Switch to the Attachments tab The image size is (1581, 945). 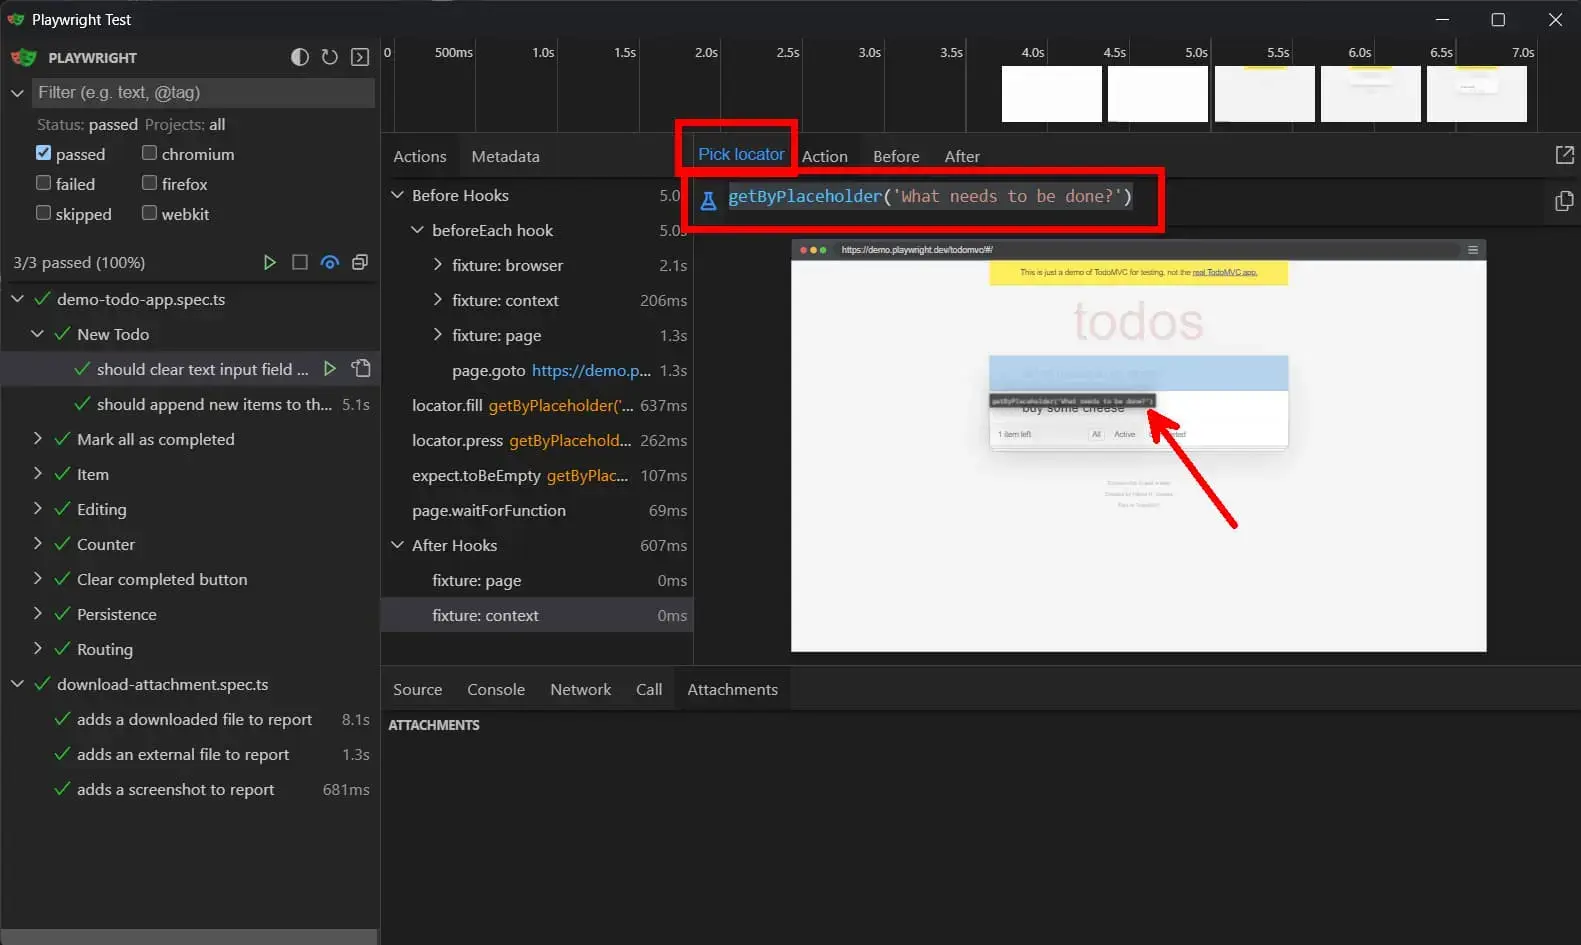tap(732, 689)
